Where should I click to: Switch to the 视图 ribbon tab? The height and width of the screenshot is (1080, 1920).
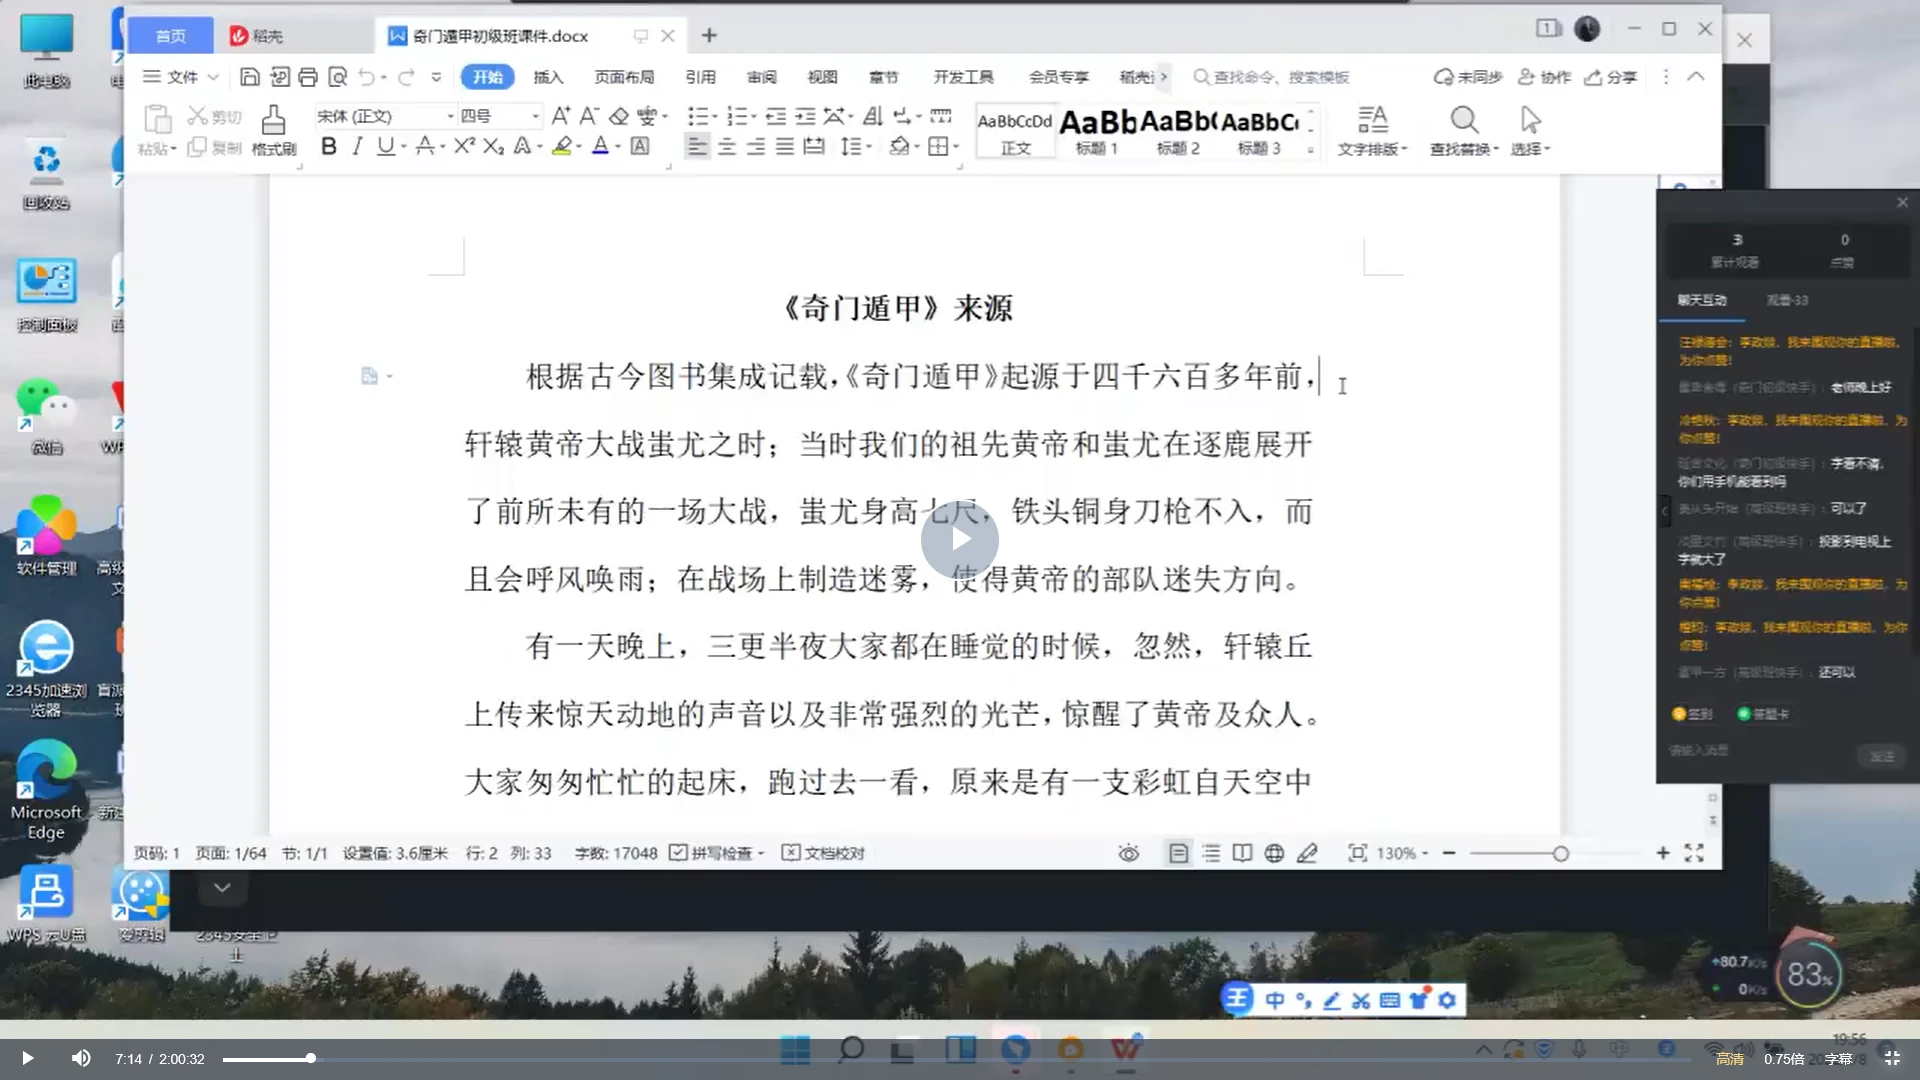[822, 77]
